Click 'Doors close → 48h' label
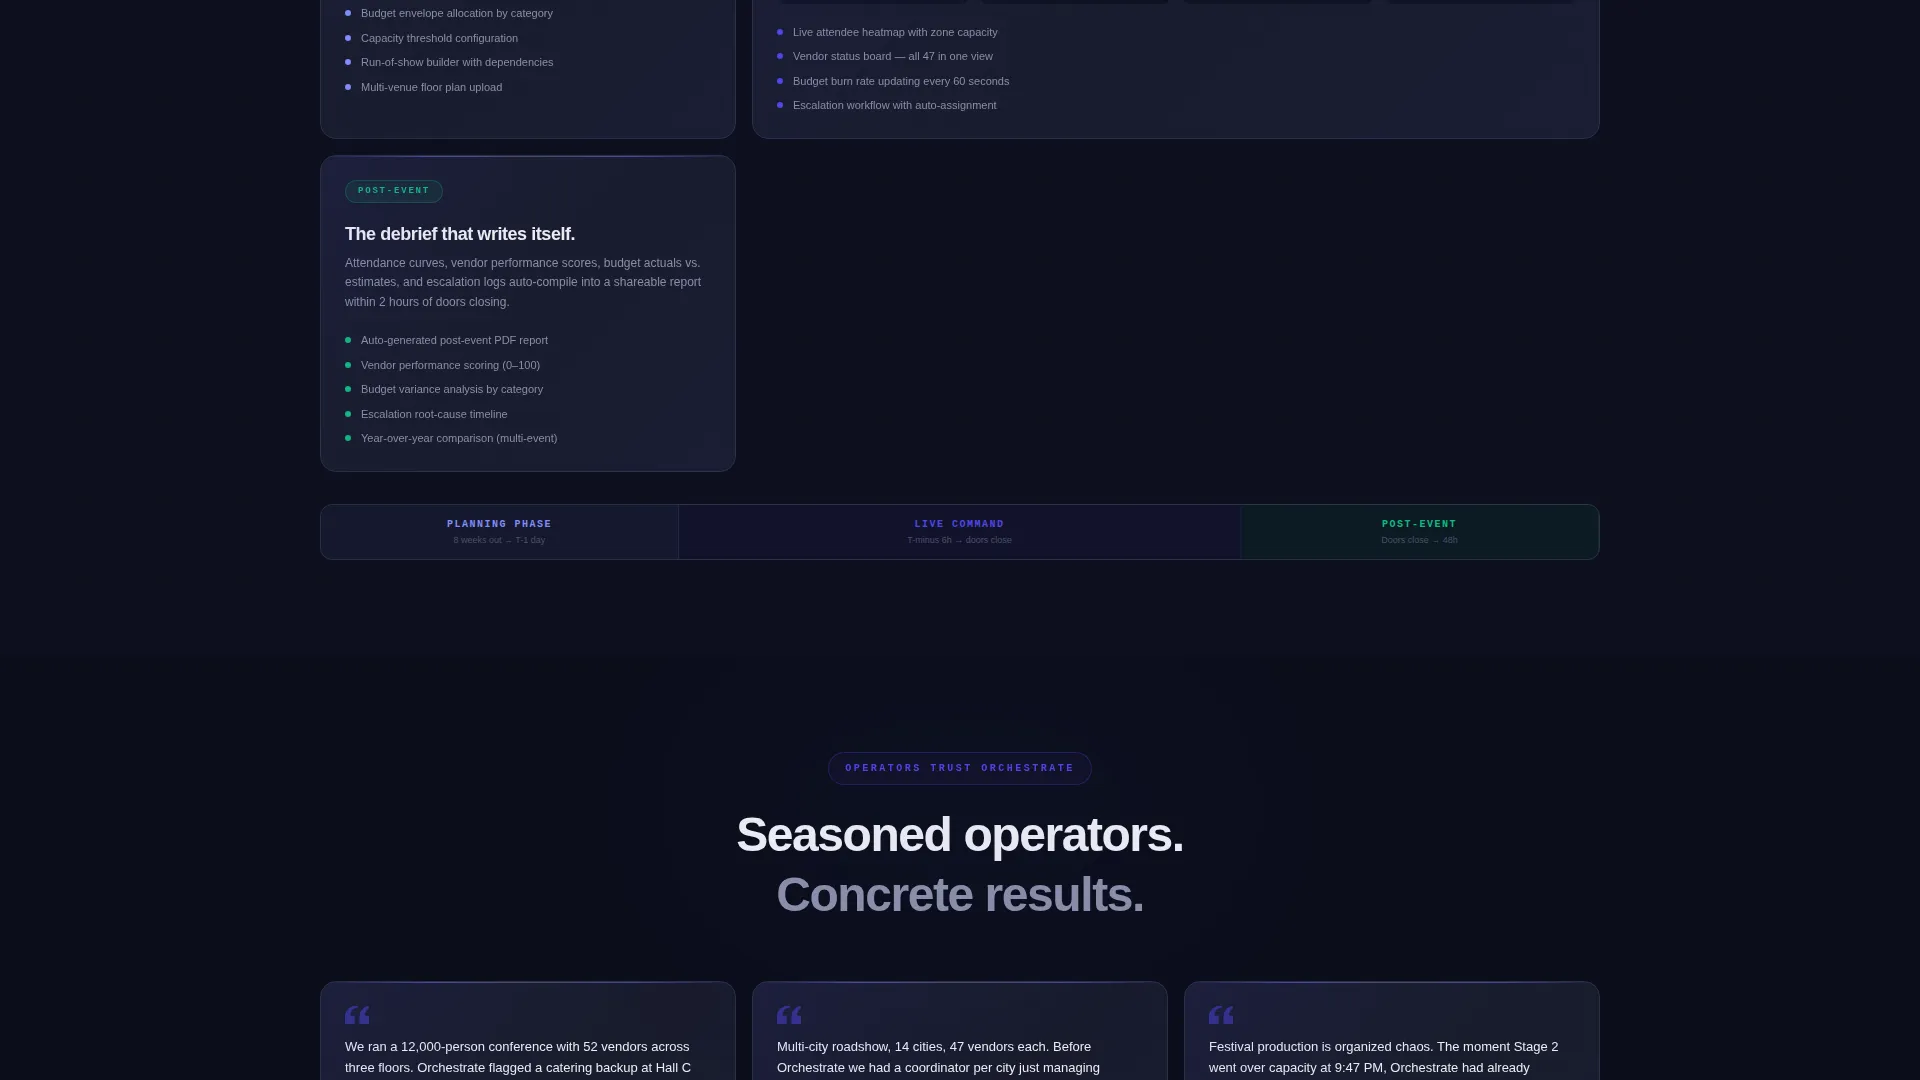The height and width of the screenshot is (1080, 1920). tap(1419, 540)
